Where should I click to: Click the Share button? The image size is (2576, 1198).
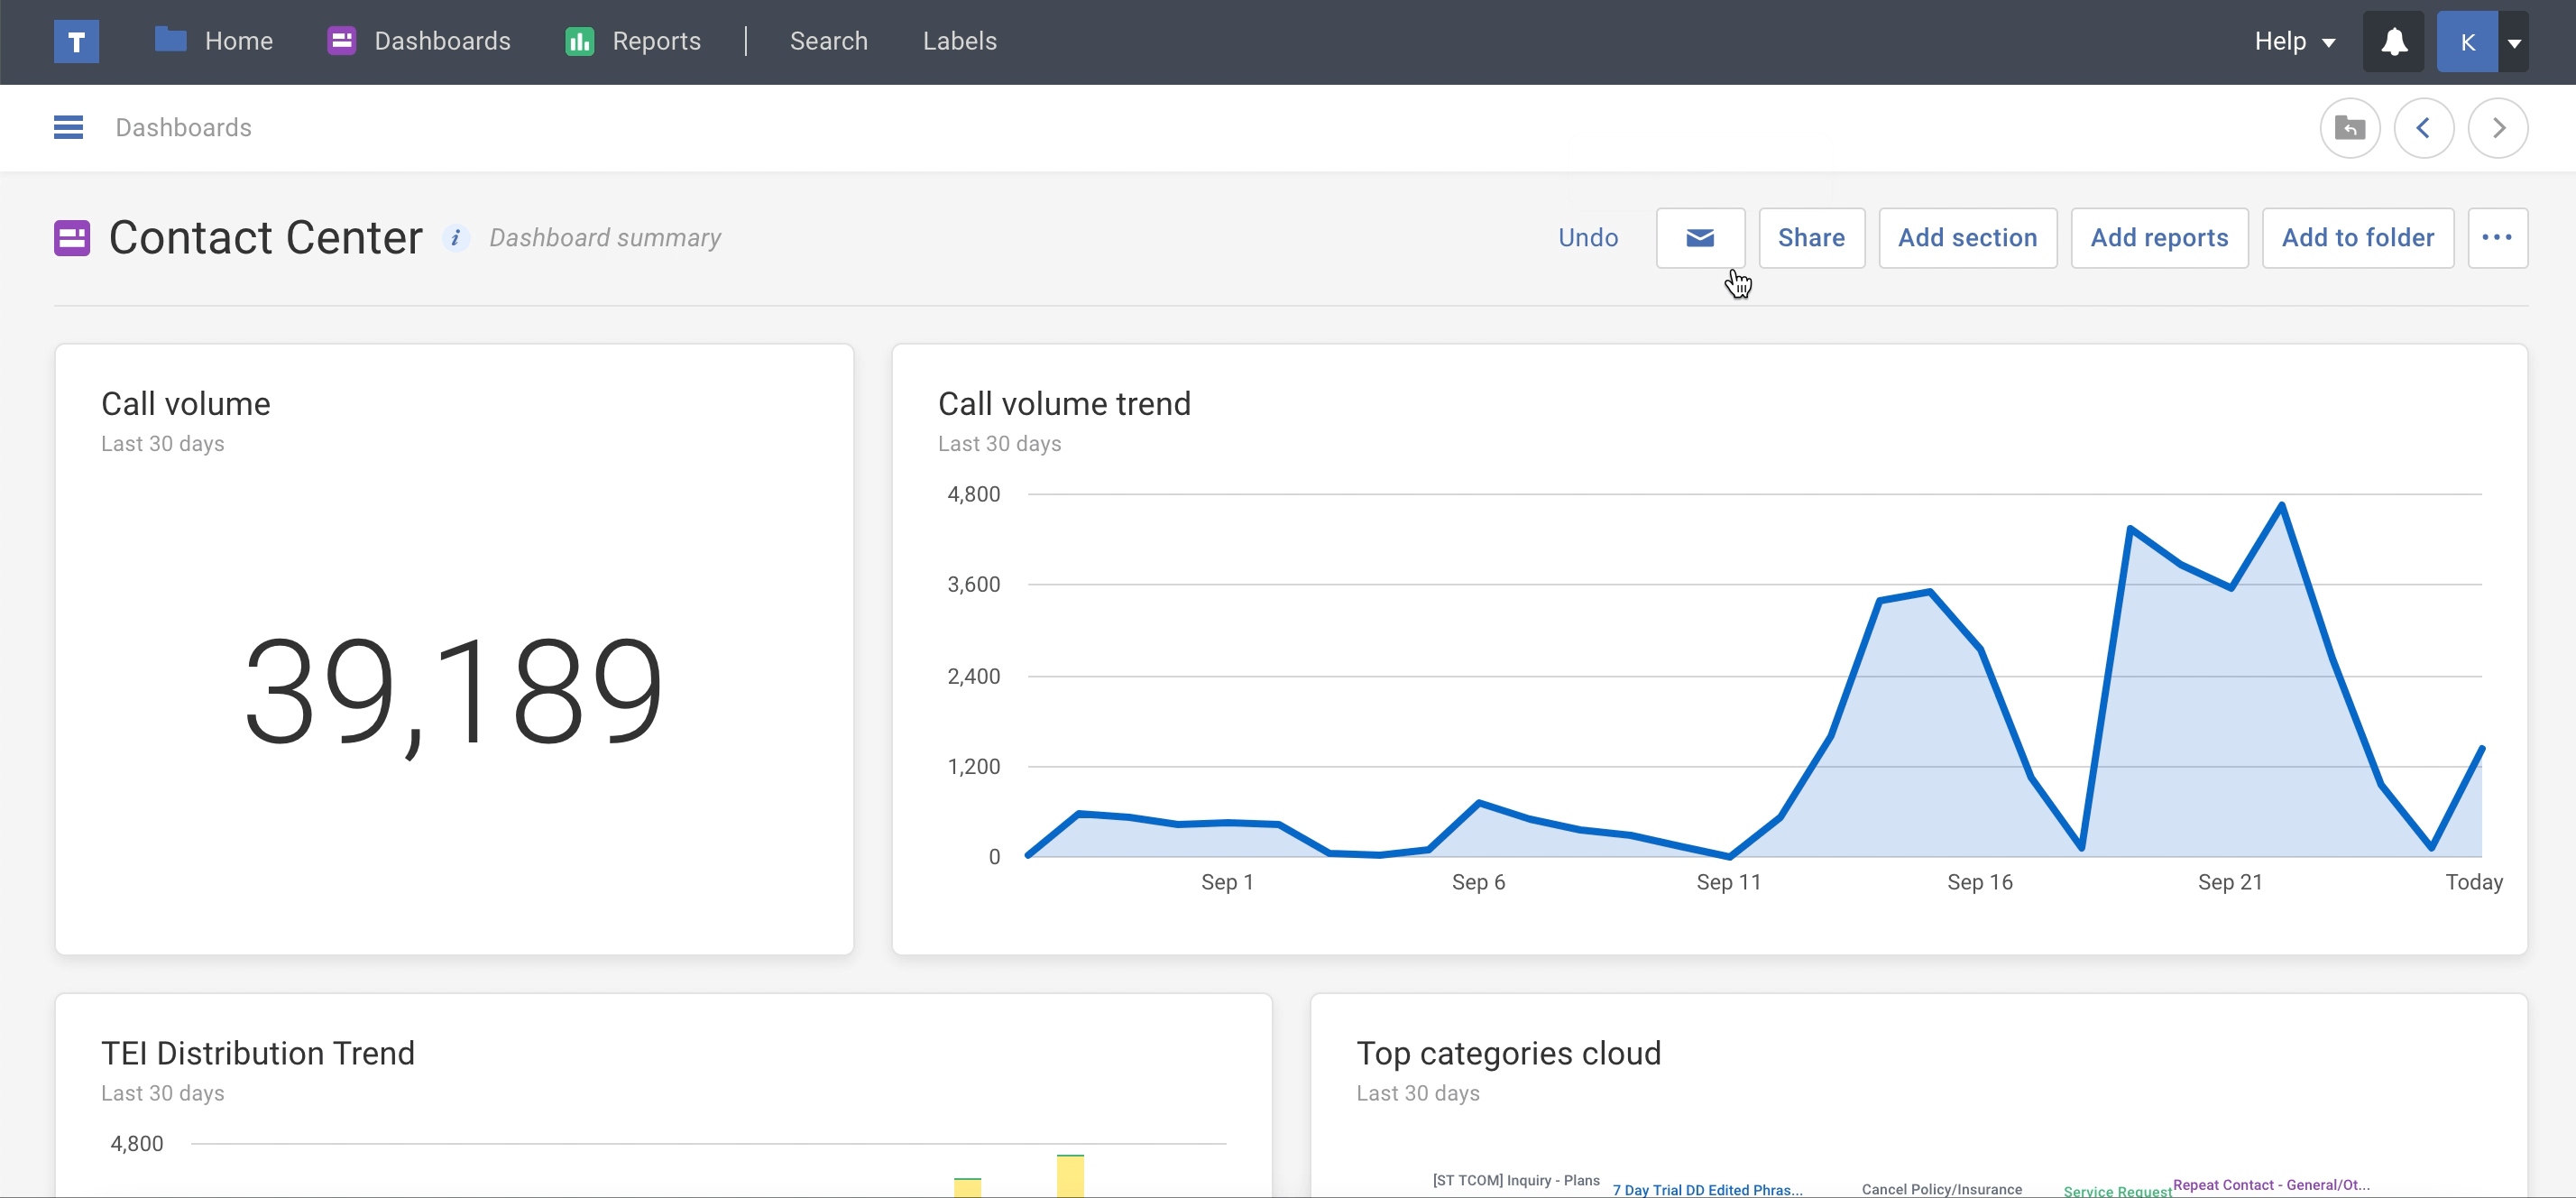1811,238
